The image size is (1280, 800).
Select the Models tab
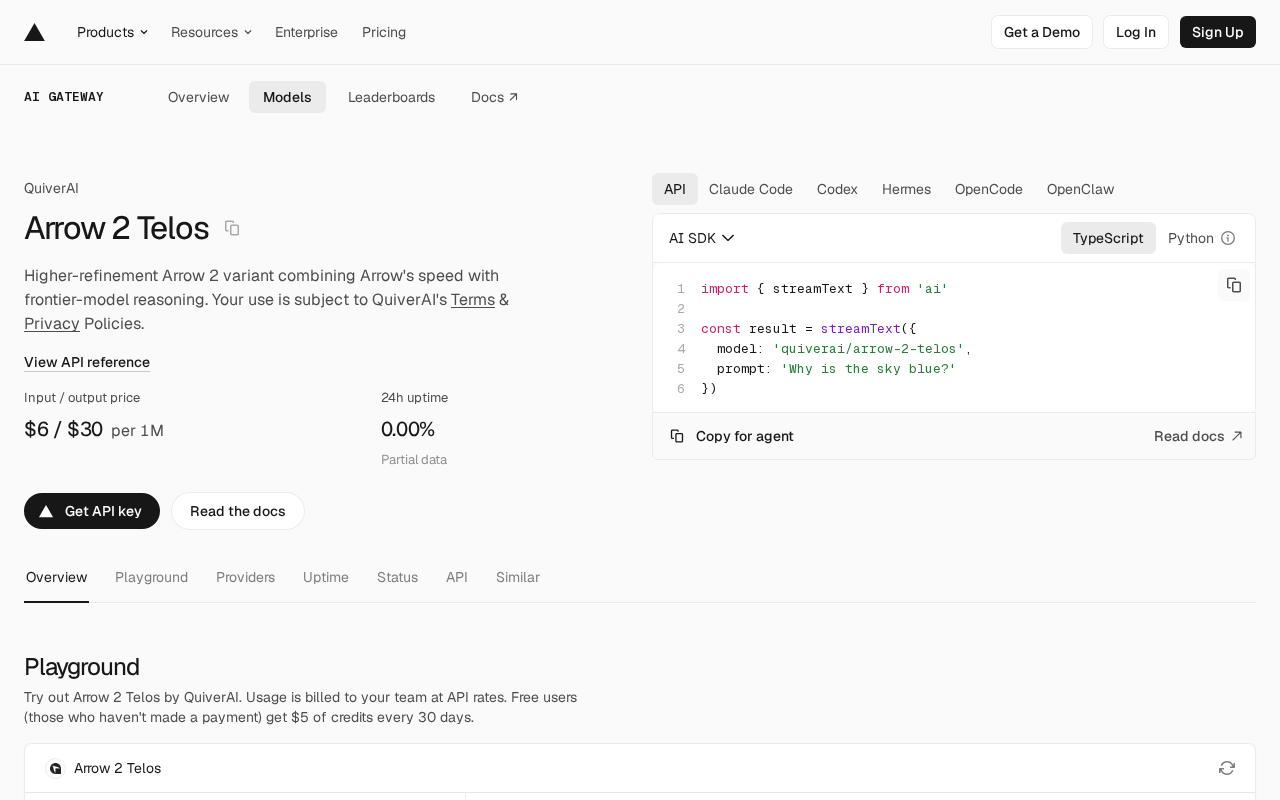click(x=287, y=97)
